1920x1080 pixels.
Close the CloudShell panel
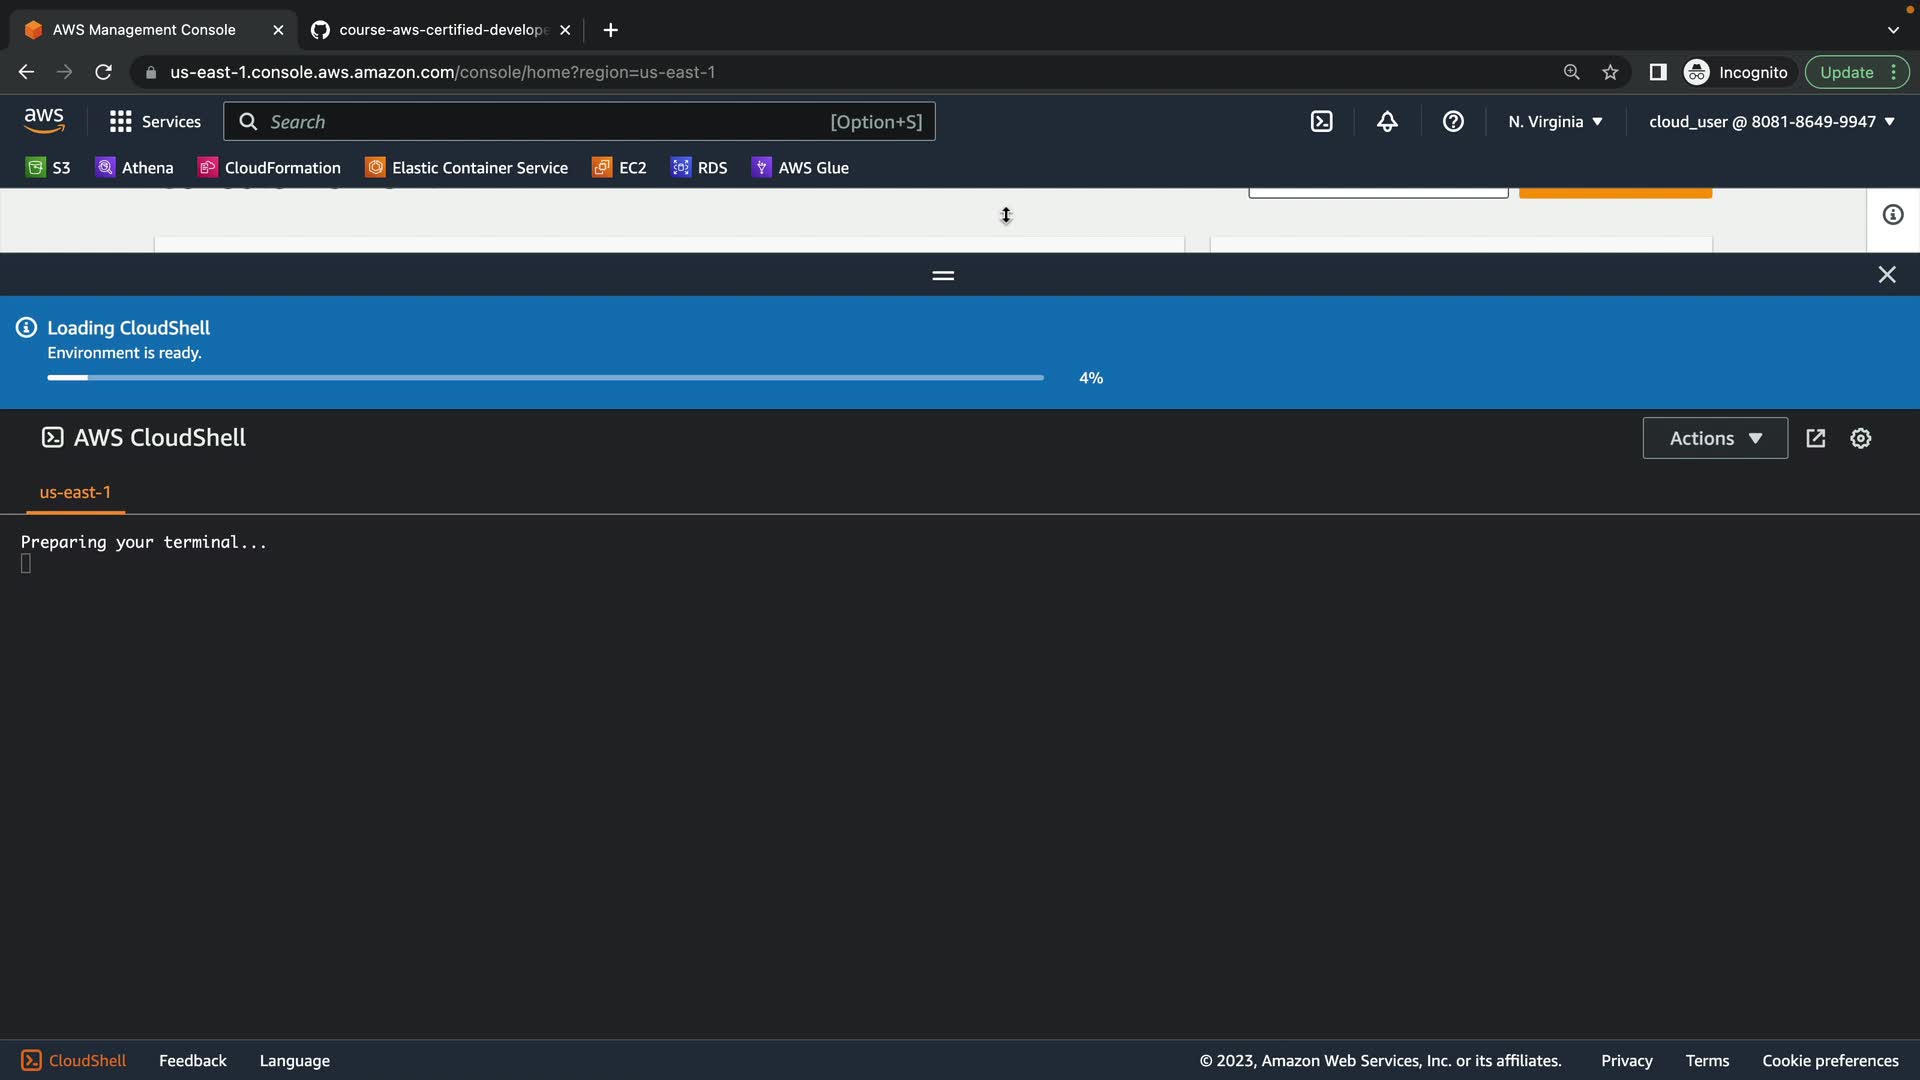(1887, 274)
